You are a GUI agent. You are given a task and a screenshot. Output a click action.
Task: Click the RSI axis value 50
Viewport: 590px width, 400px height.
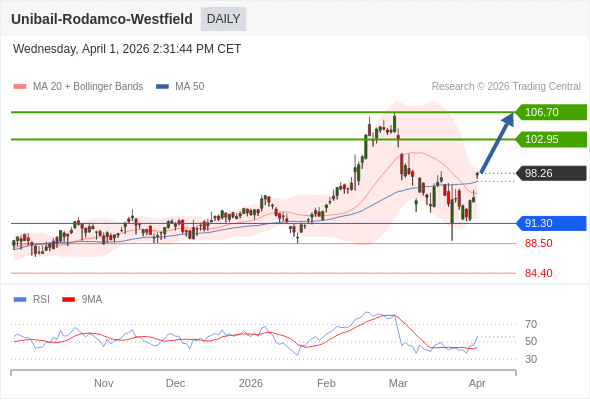pyautogui.click(x=531, y=341)
